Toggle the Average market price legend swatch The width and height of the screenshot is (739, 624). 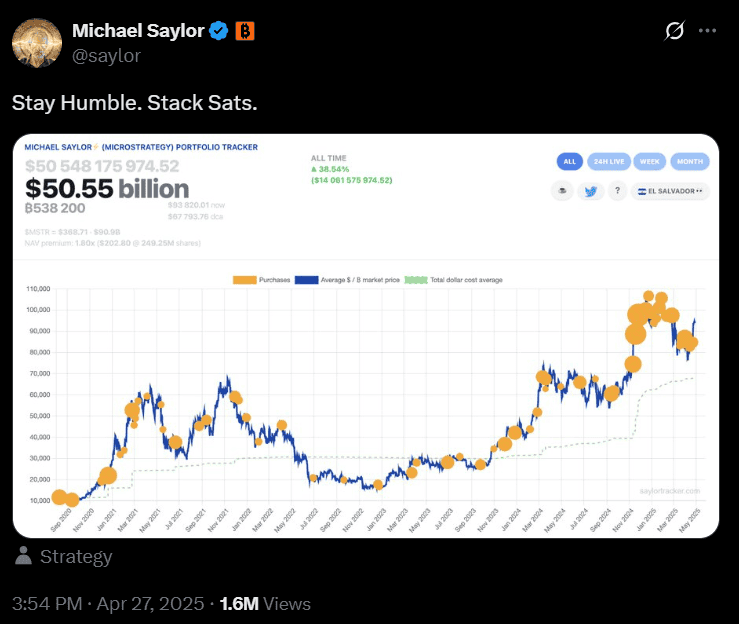307,280
